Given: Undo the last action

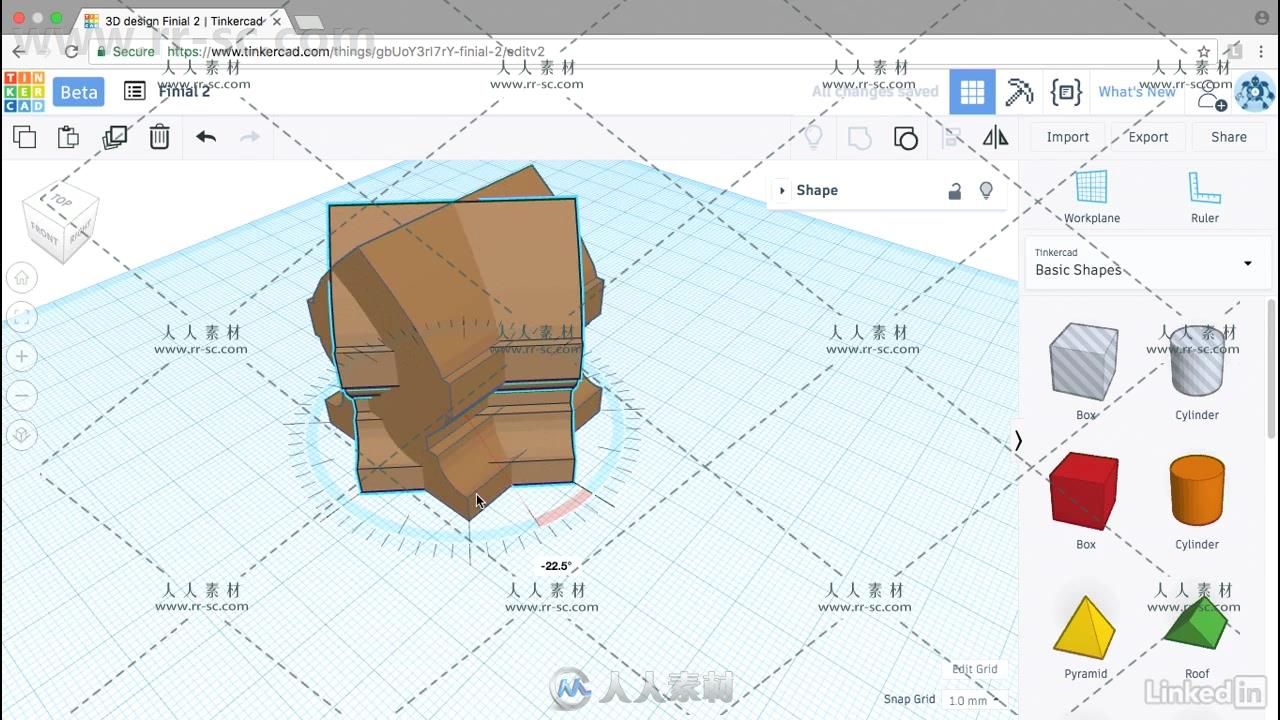Looking at the screenshot, I should 206,137.
